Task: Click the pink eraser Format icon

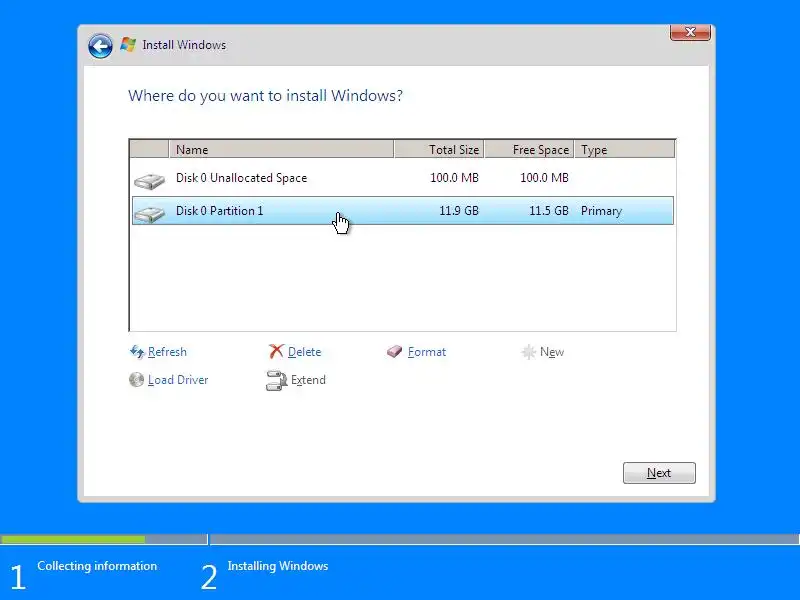Action: (394, 352)
